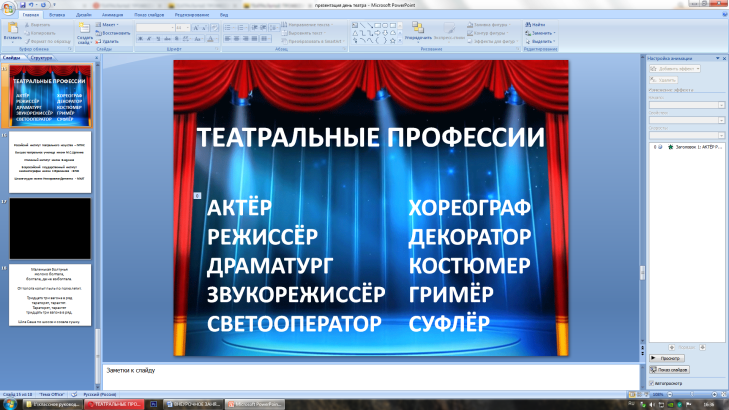Click the ribbon help icon

pyautogui.click(x=722, y=16)
